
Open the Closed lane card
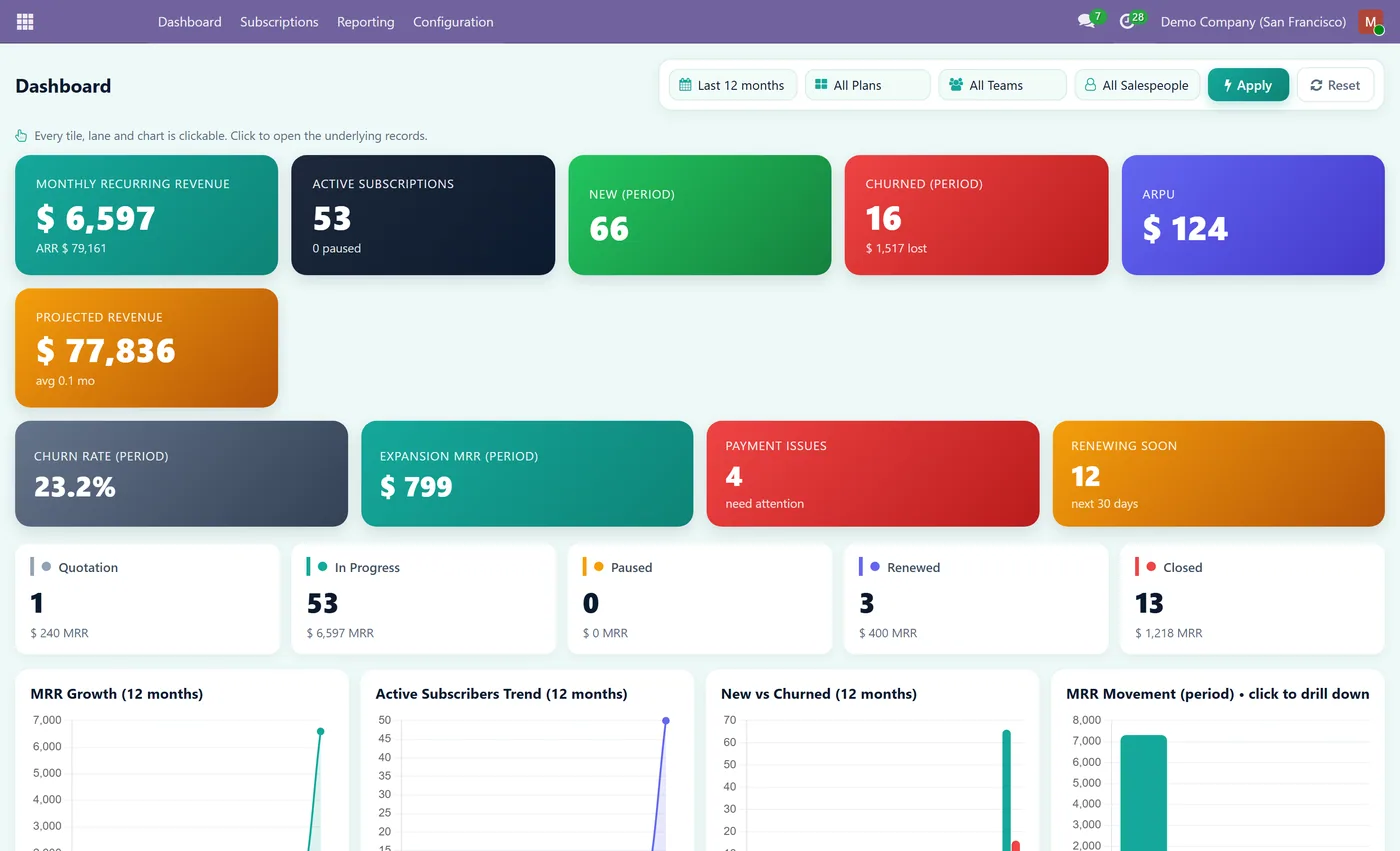click(x=1252, y=599)
